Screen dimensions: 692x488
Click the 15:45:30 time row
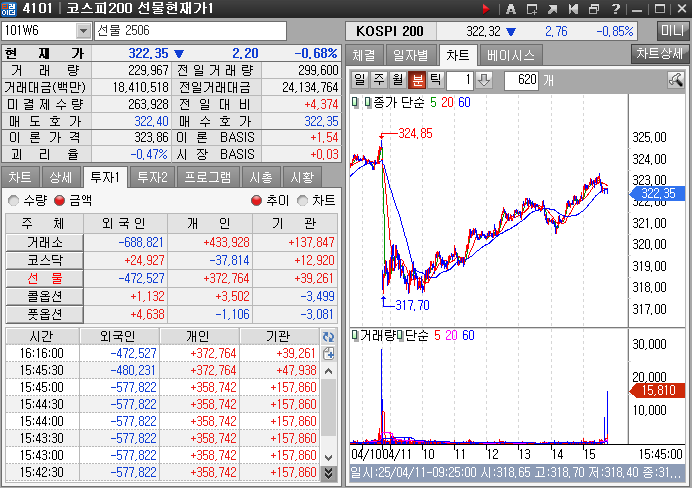click(42, 371)
